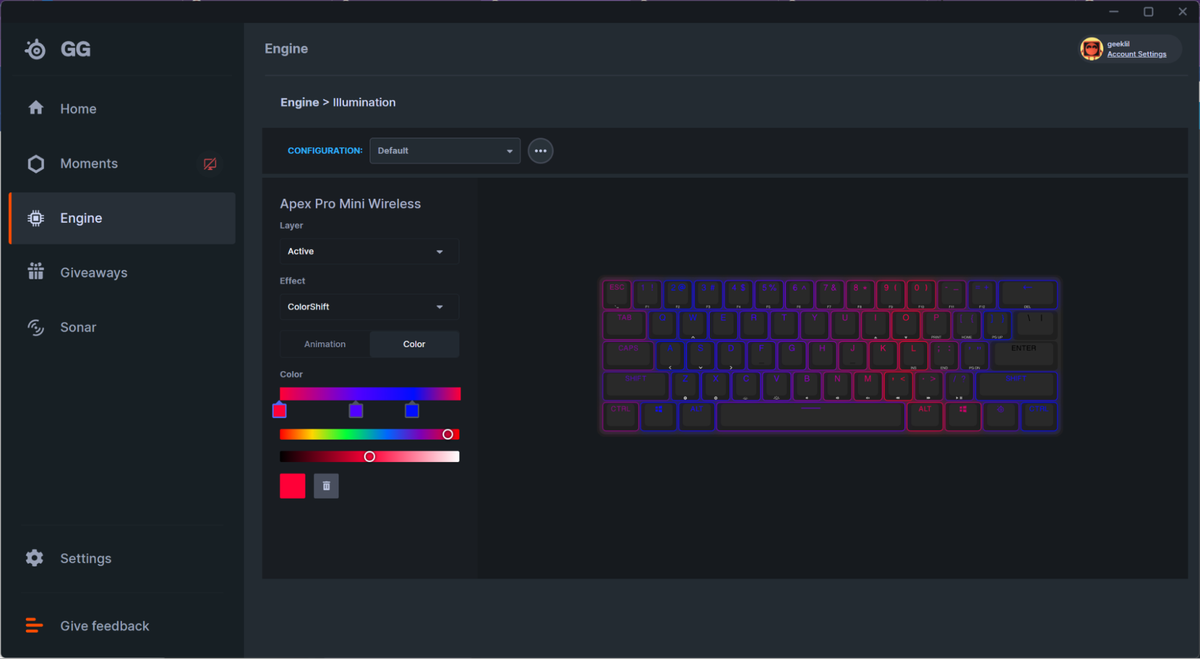Open the Effect dropdown set to ColorShift

tap(367, 306)
